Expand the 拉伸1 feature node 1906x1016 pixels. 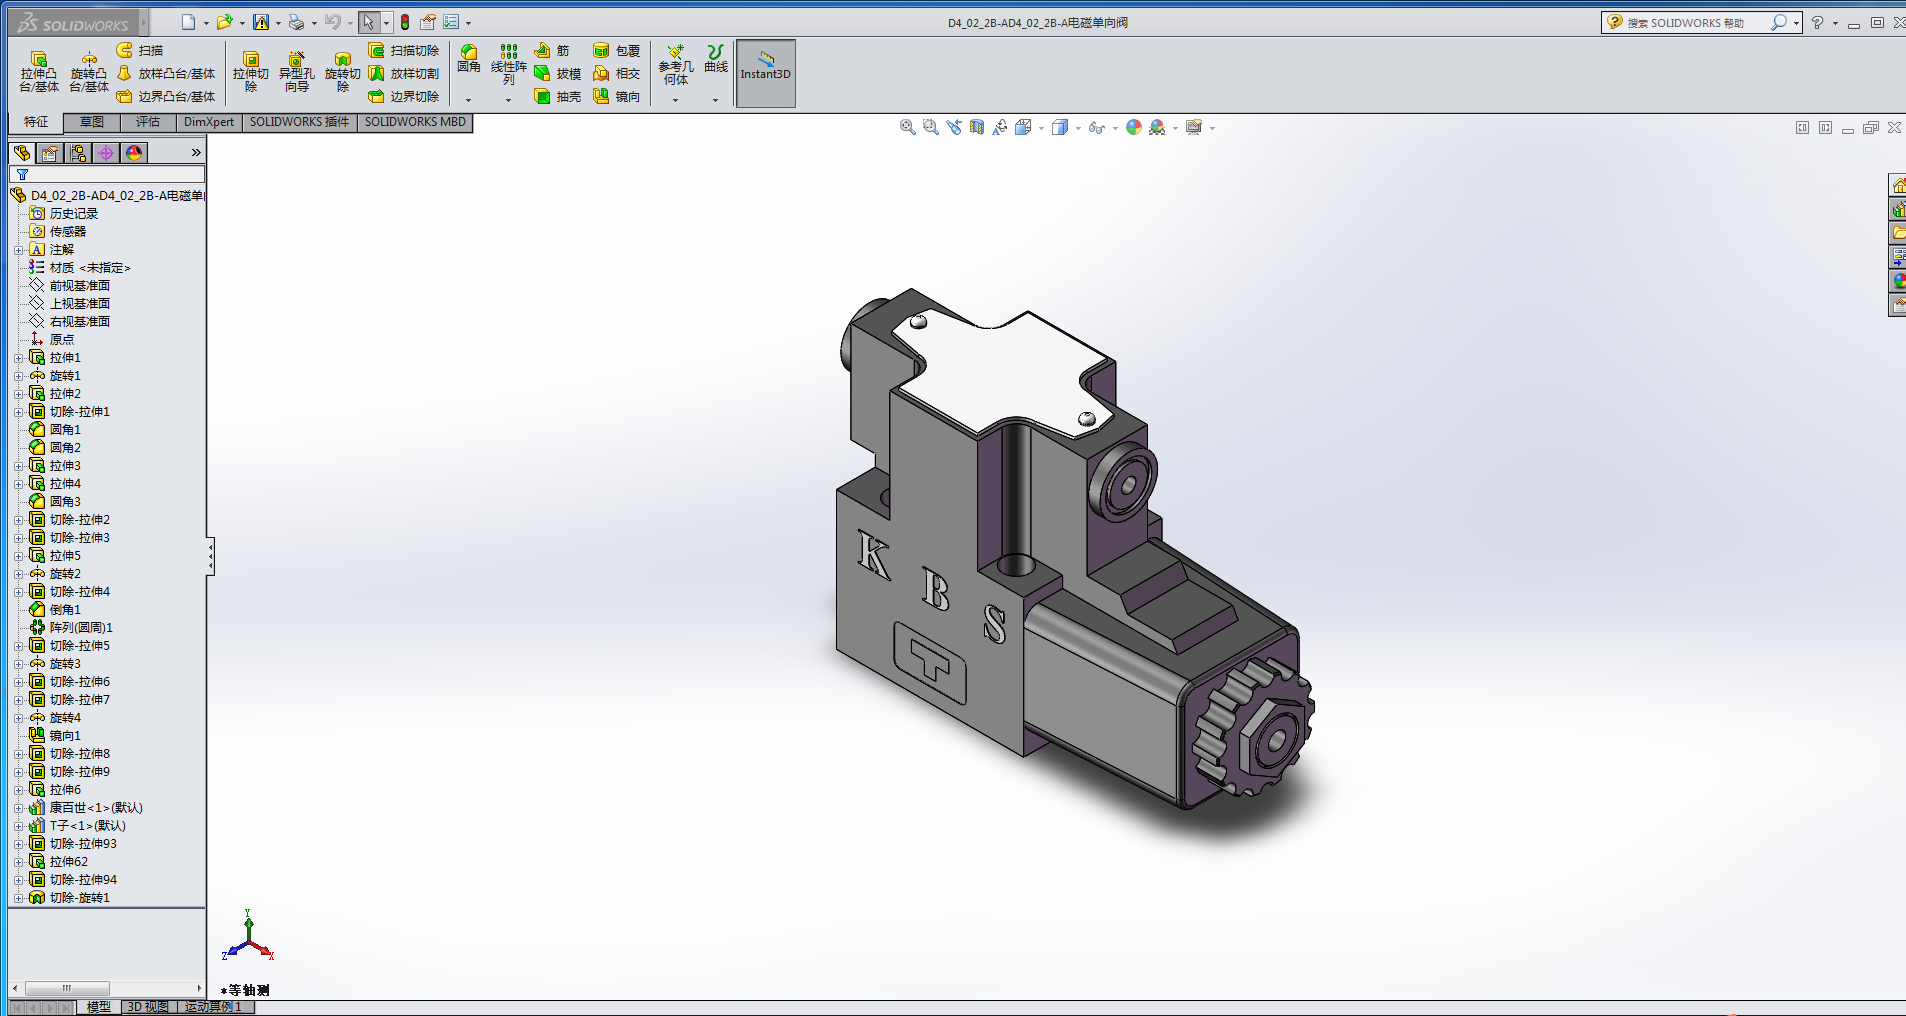[18, 358]
